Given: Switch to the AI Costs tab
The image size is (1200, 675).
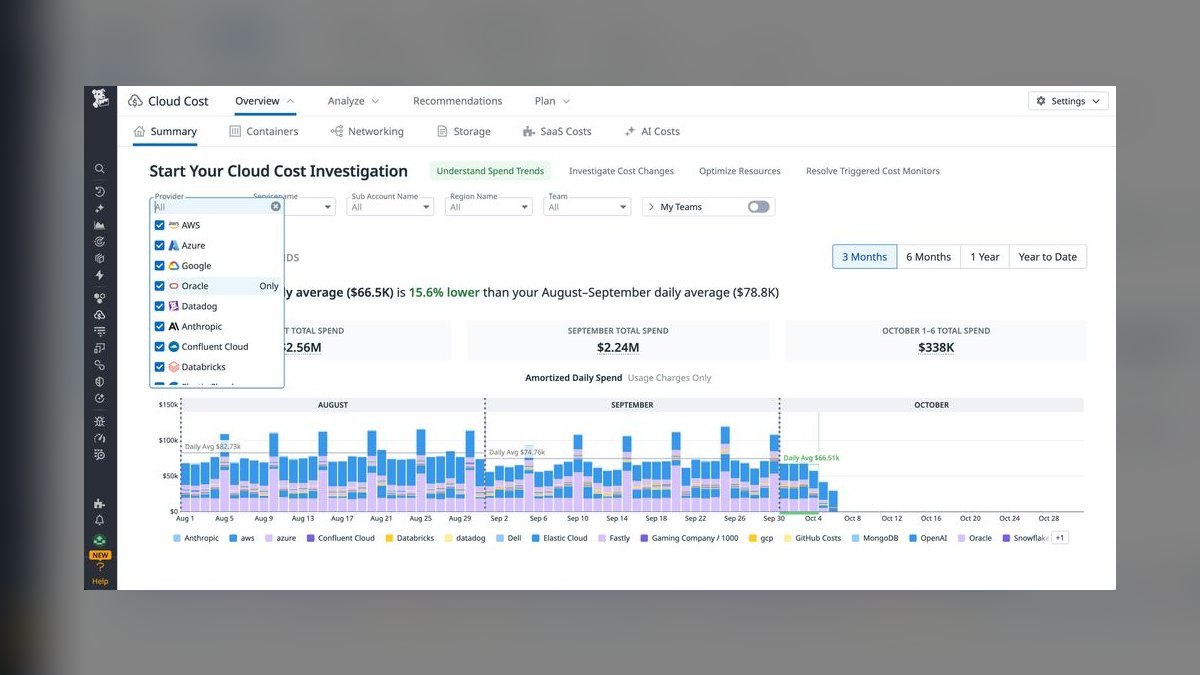Looking at the screenshot, I should pyautogui.click(x=652, y=131).
